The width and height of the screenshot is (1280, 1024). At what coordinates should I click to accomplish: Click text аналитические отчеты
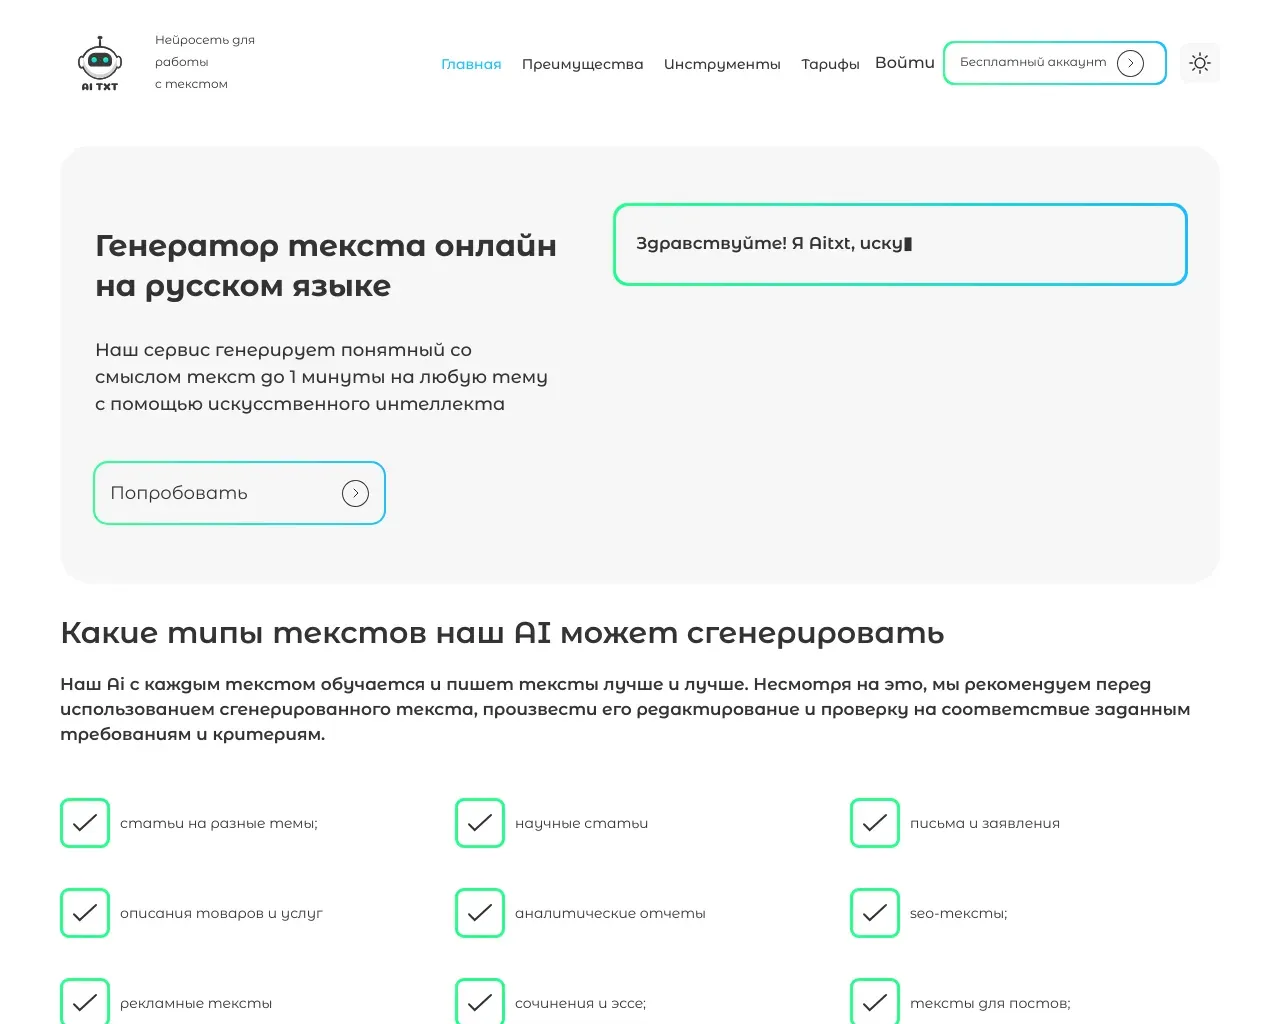pos(610,913)
